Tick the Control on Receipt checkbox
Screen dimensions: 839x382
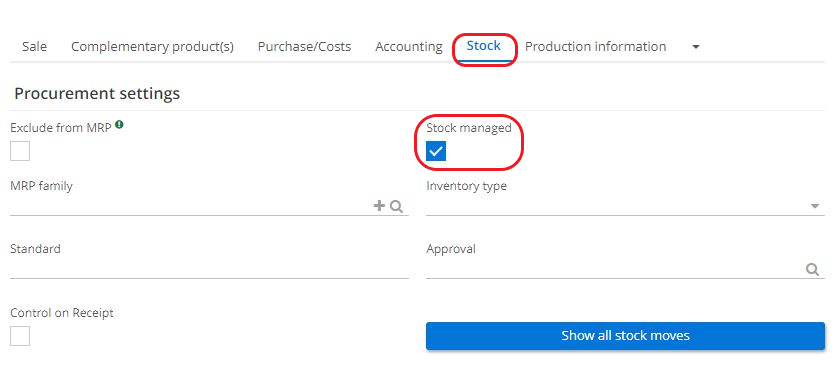tap(20, 336)
